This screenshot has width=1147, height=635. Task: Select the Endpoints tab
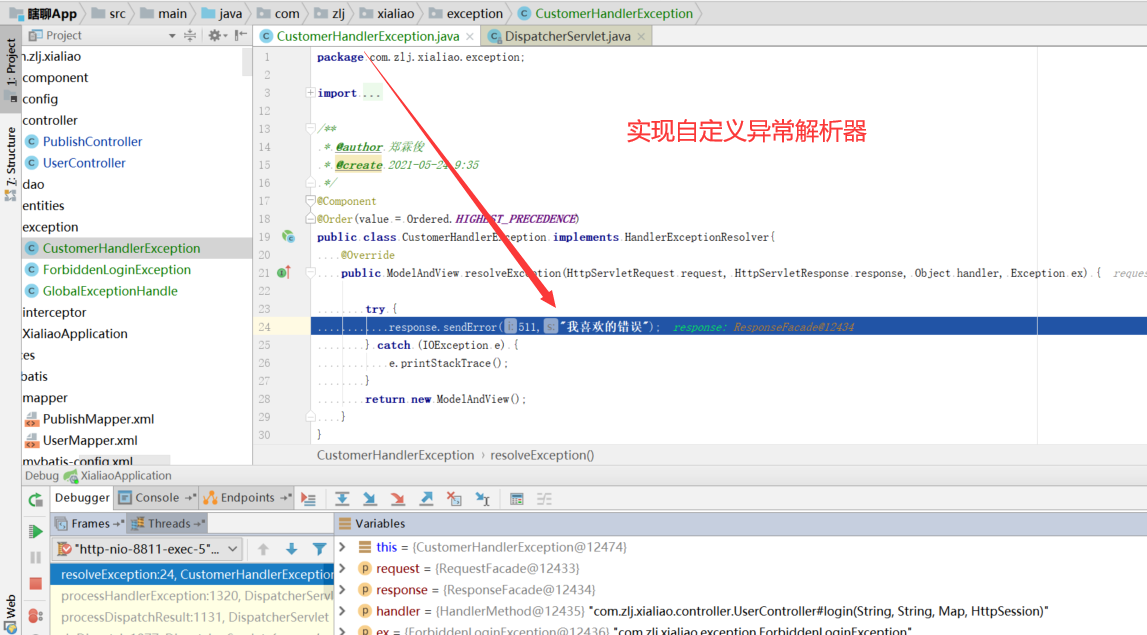247,497
